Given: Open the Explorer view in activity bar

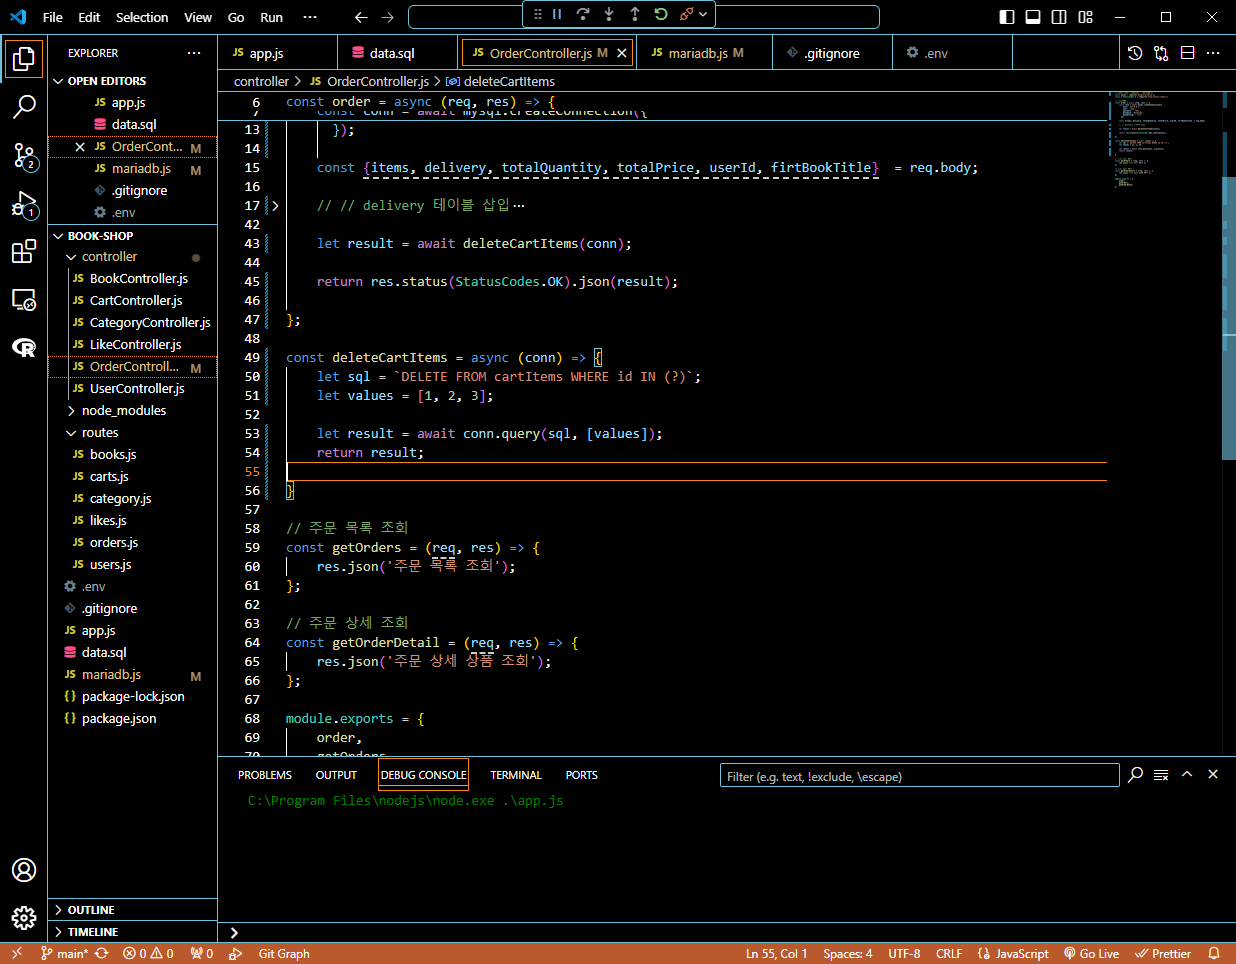Looking at the screenshot, I should click(24, 59).
